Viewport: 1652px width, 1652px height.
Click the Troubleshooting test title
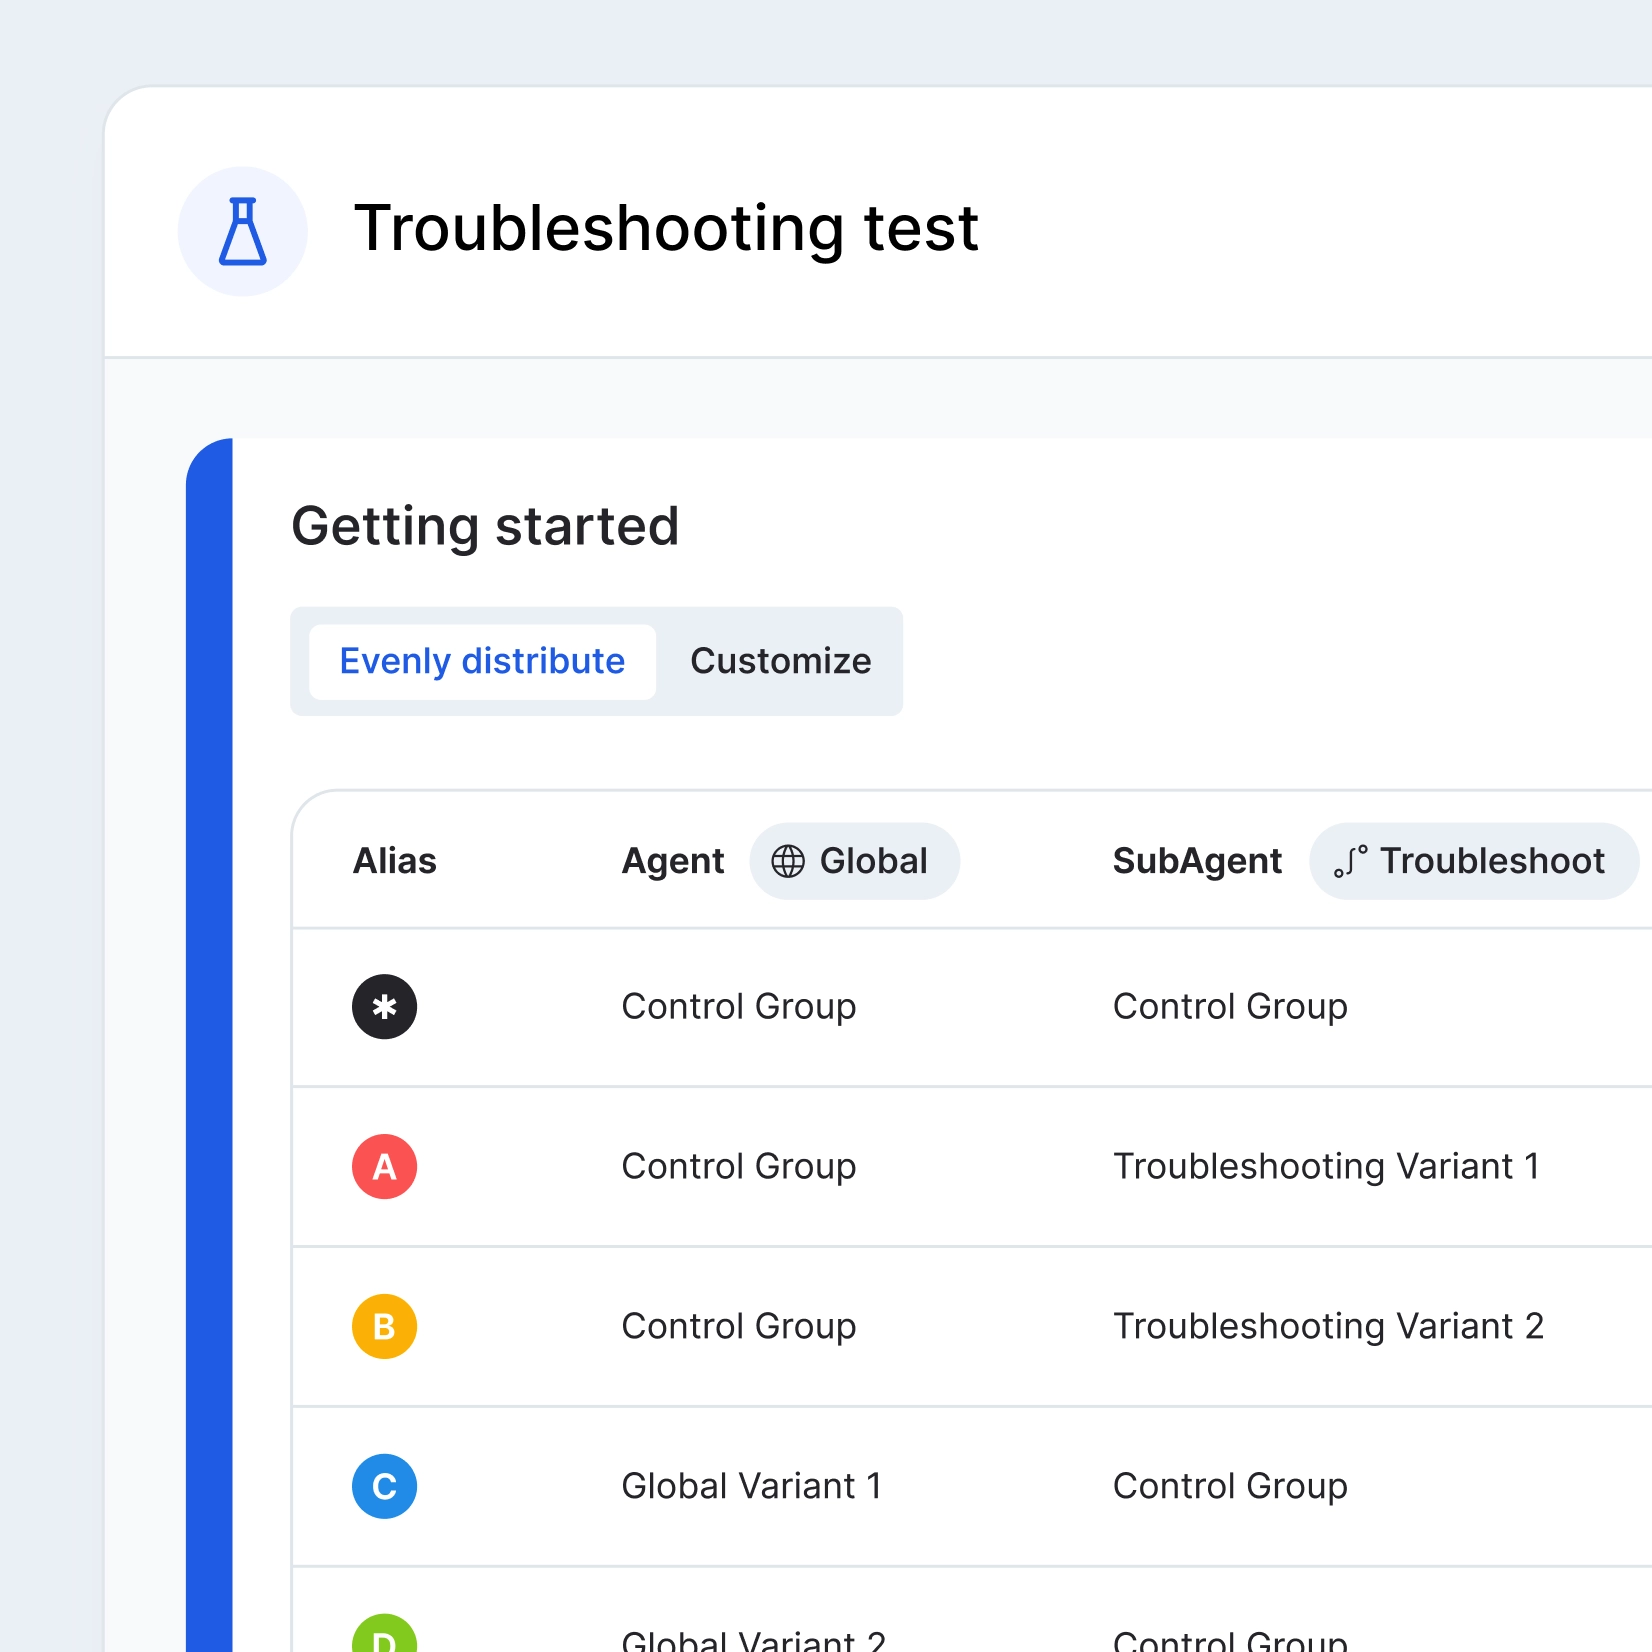666,229
